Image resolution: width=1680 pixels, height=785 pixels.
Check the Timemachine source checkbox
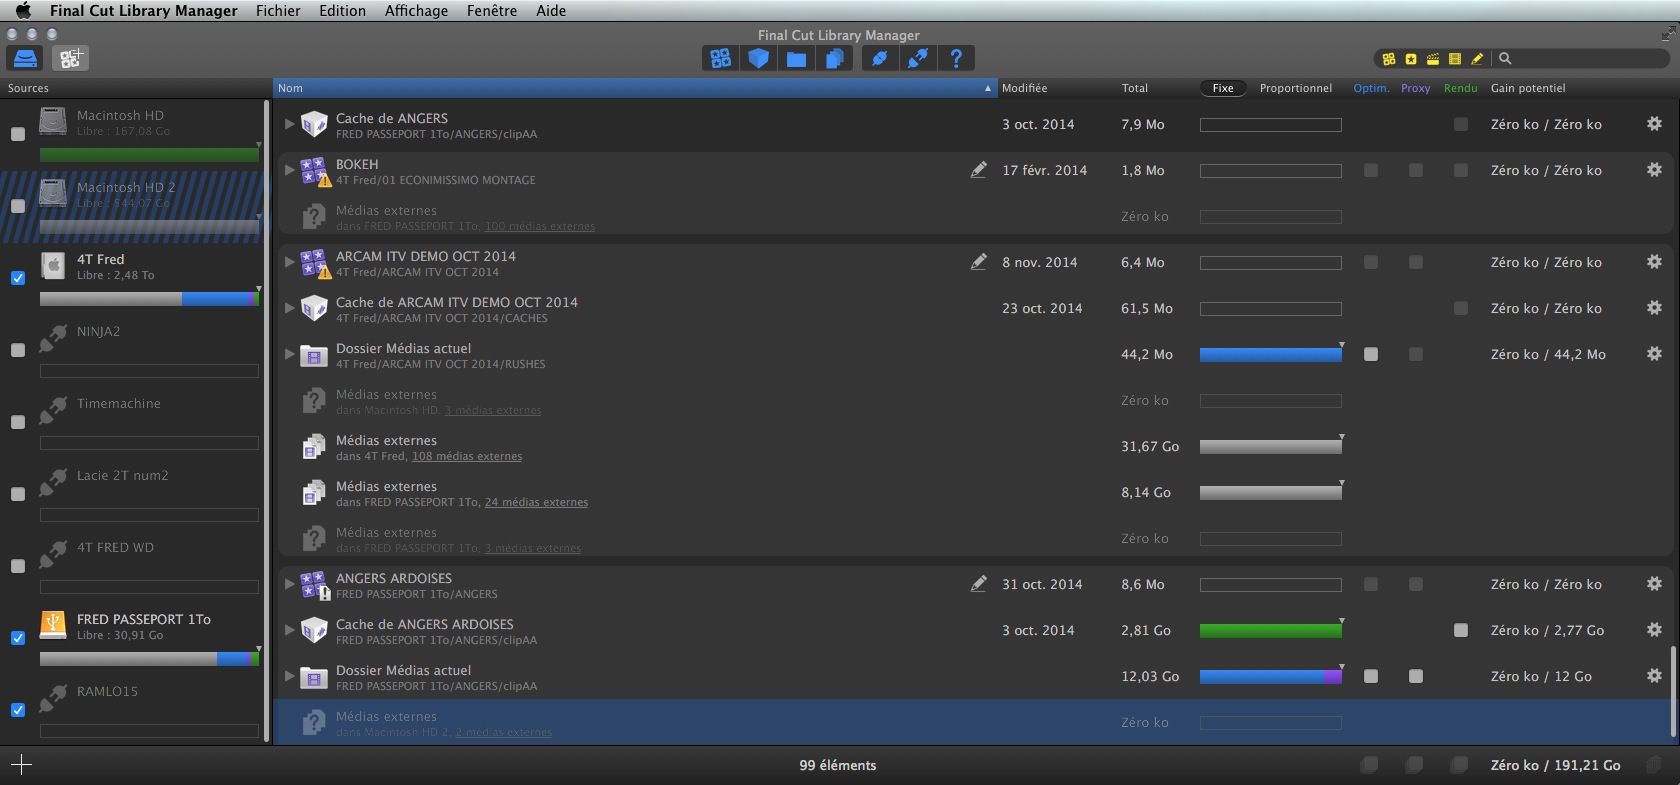(x=18, y=422)
